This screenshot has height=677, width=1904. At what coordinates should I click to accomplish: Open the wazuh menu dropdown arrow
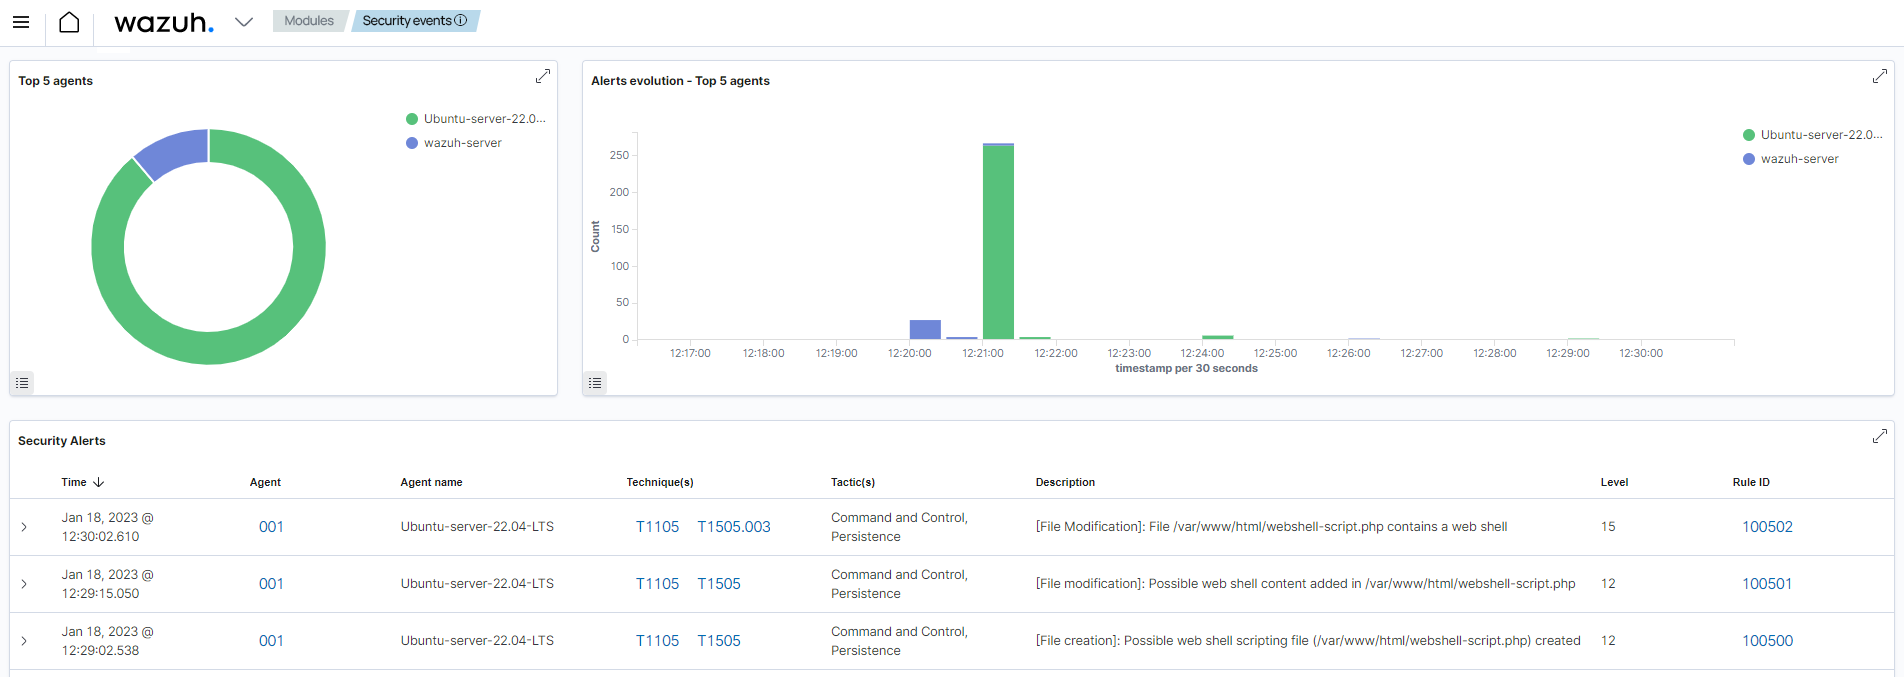coord(244,22)
